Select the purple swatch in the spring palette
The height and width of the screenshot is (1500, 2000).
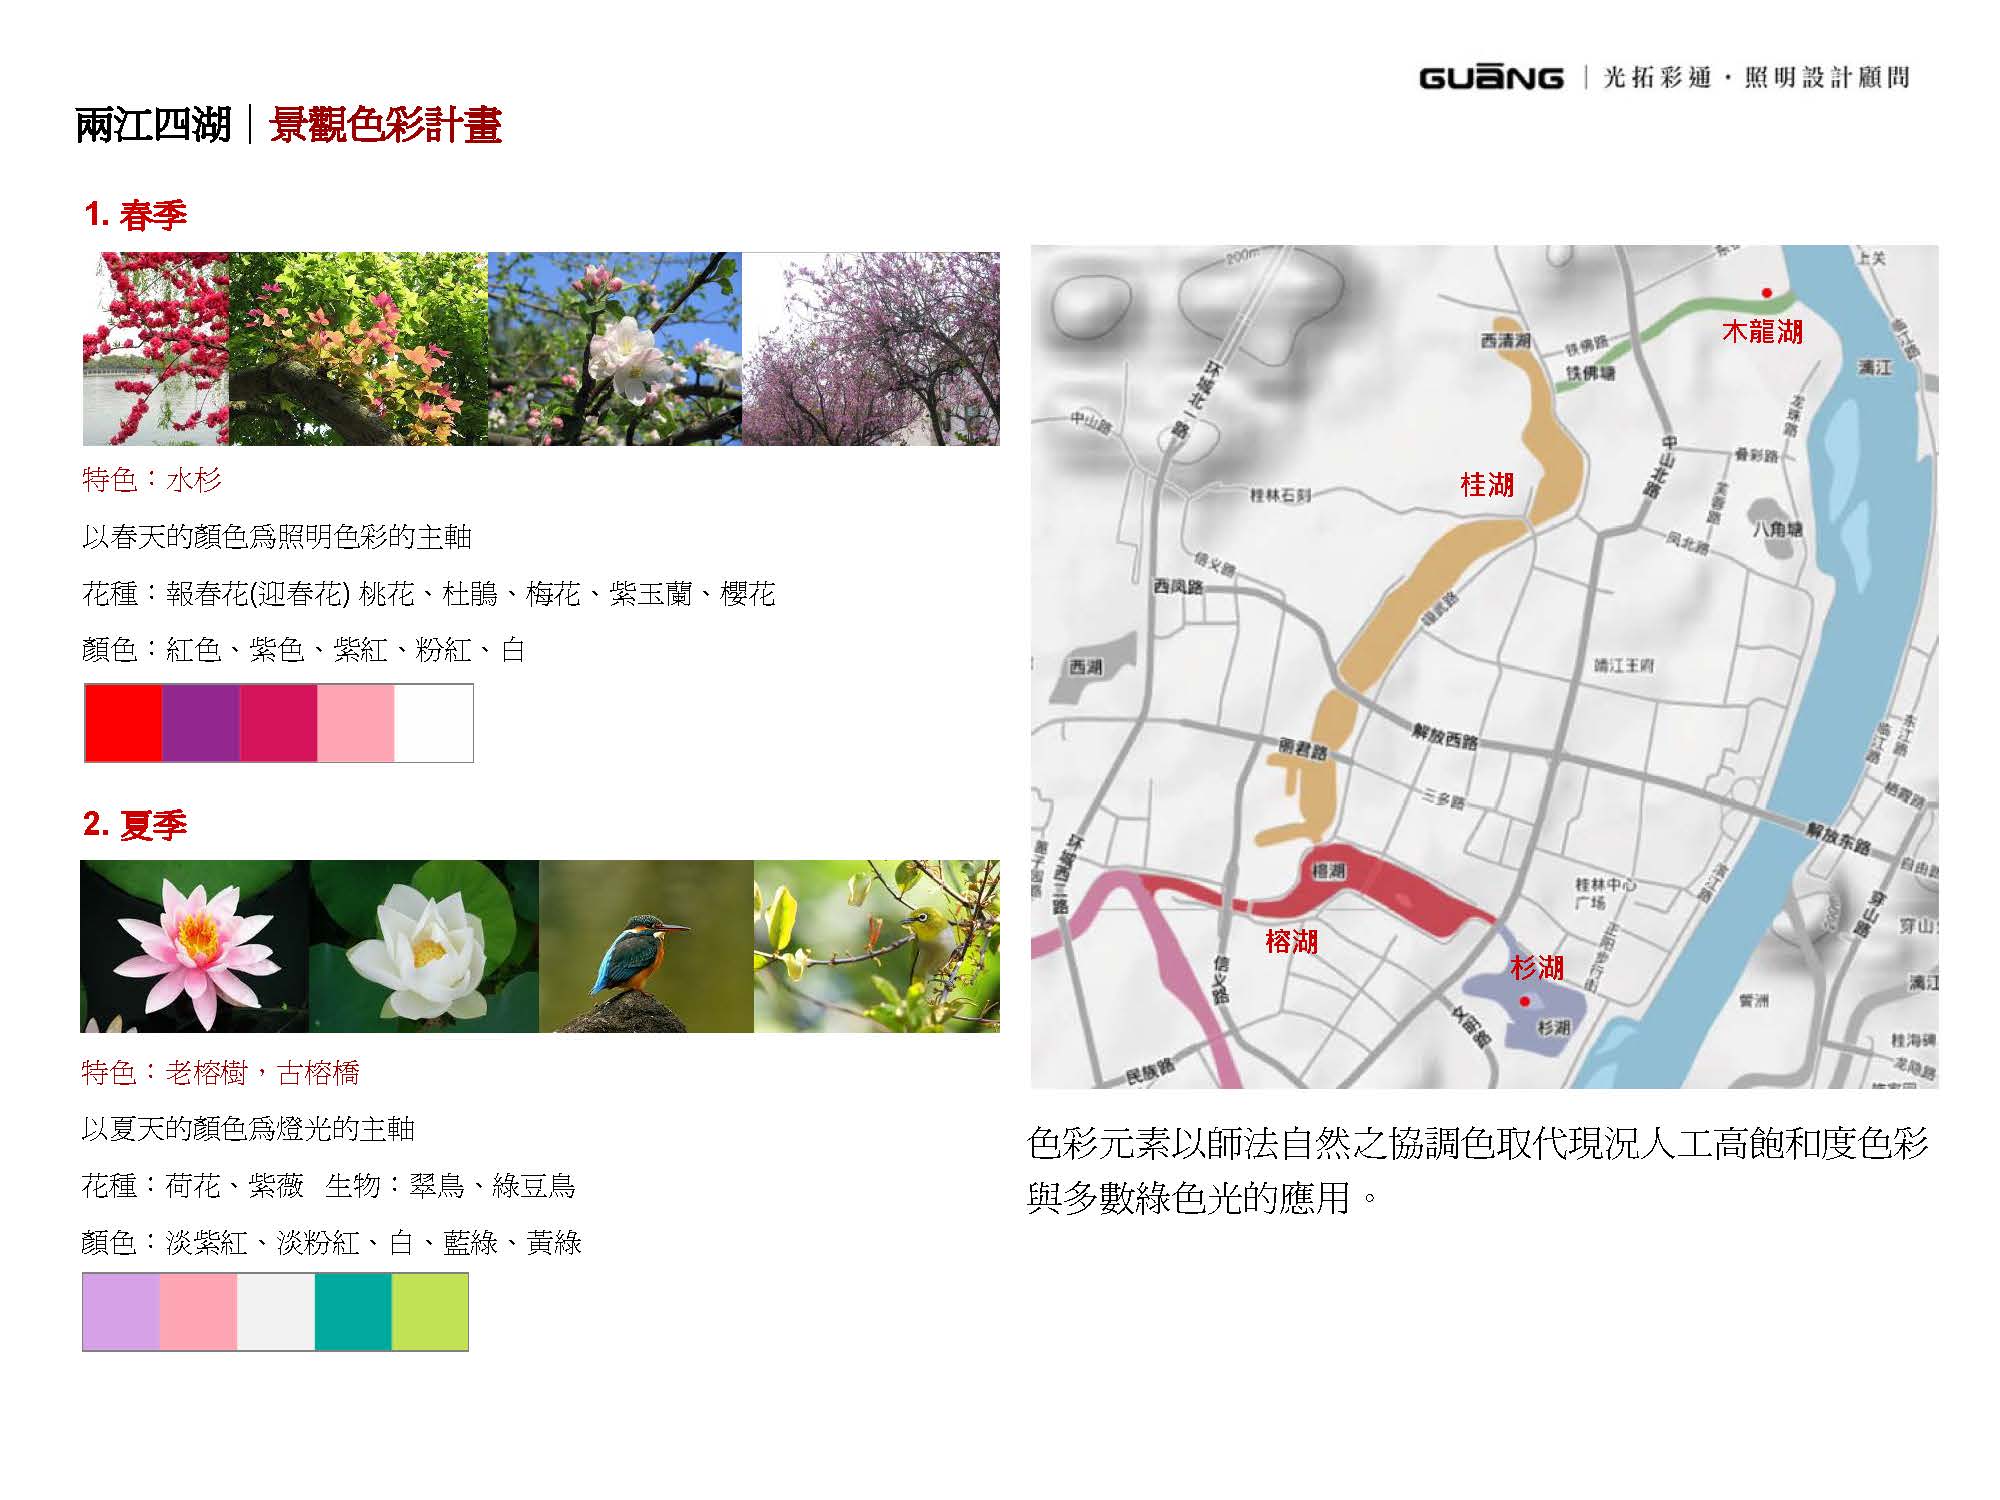point(200,723)
